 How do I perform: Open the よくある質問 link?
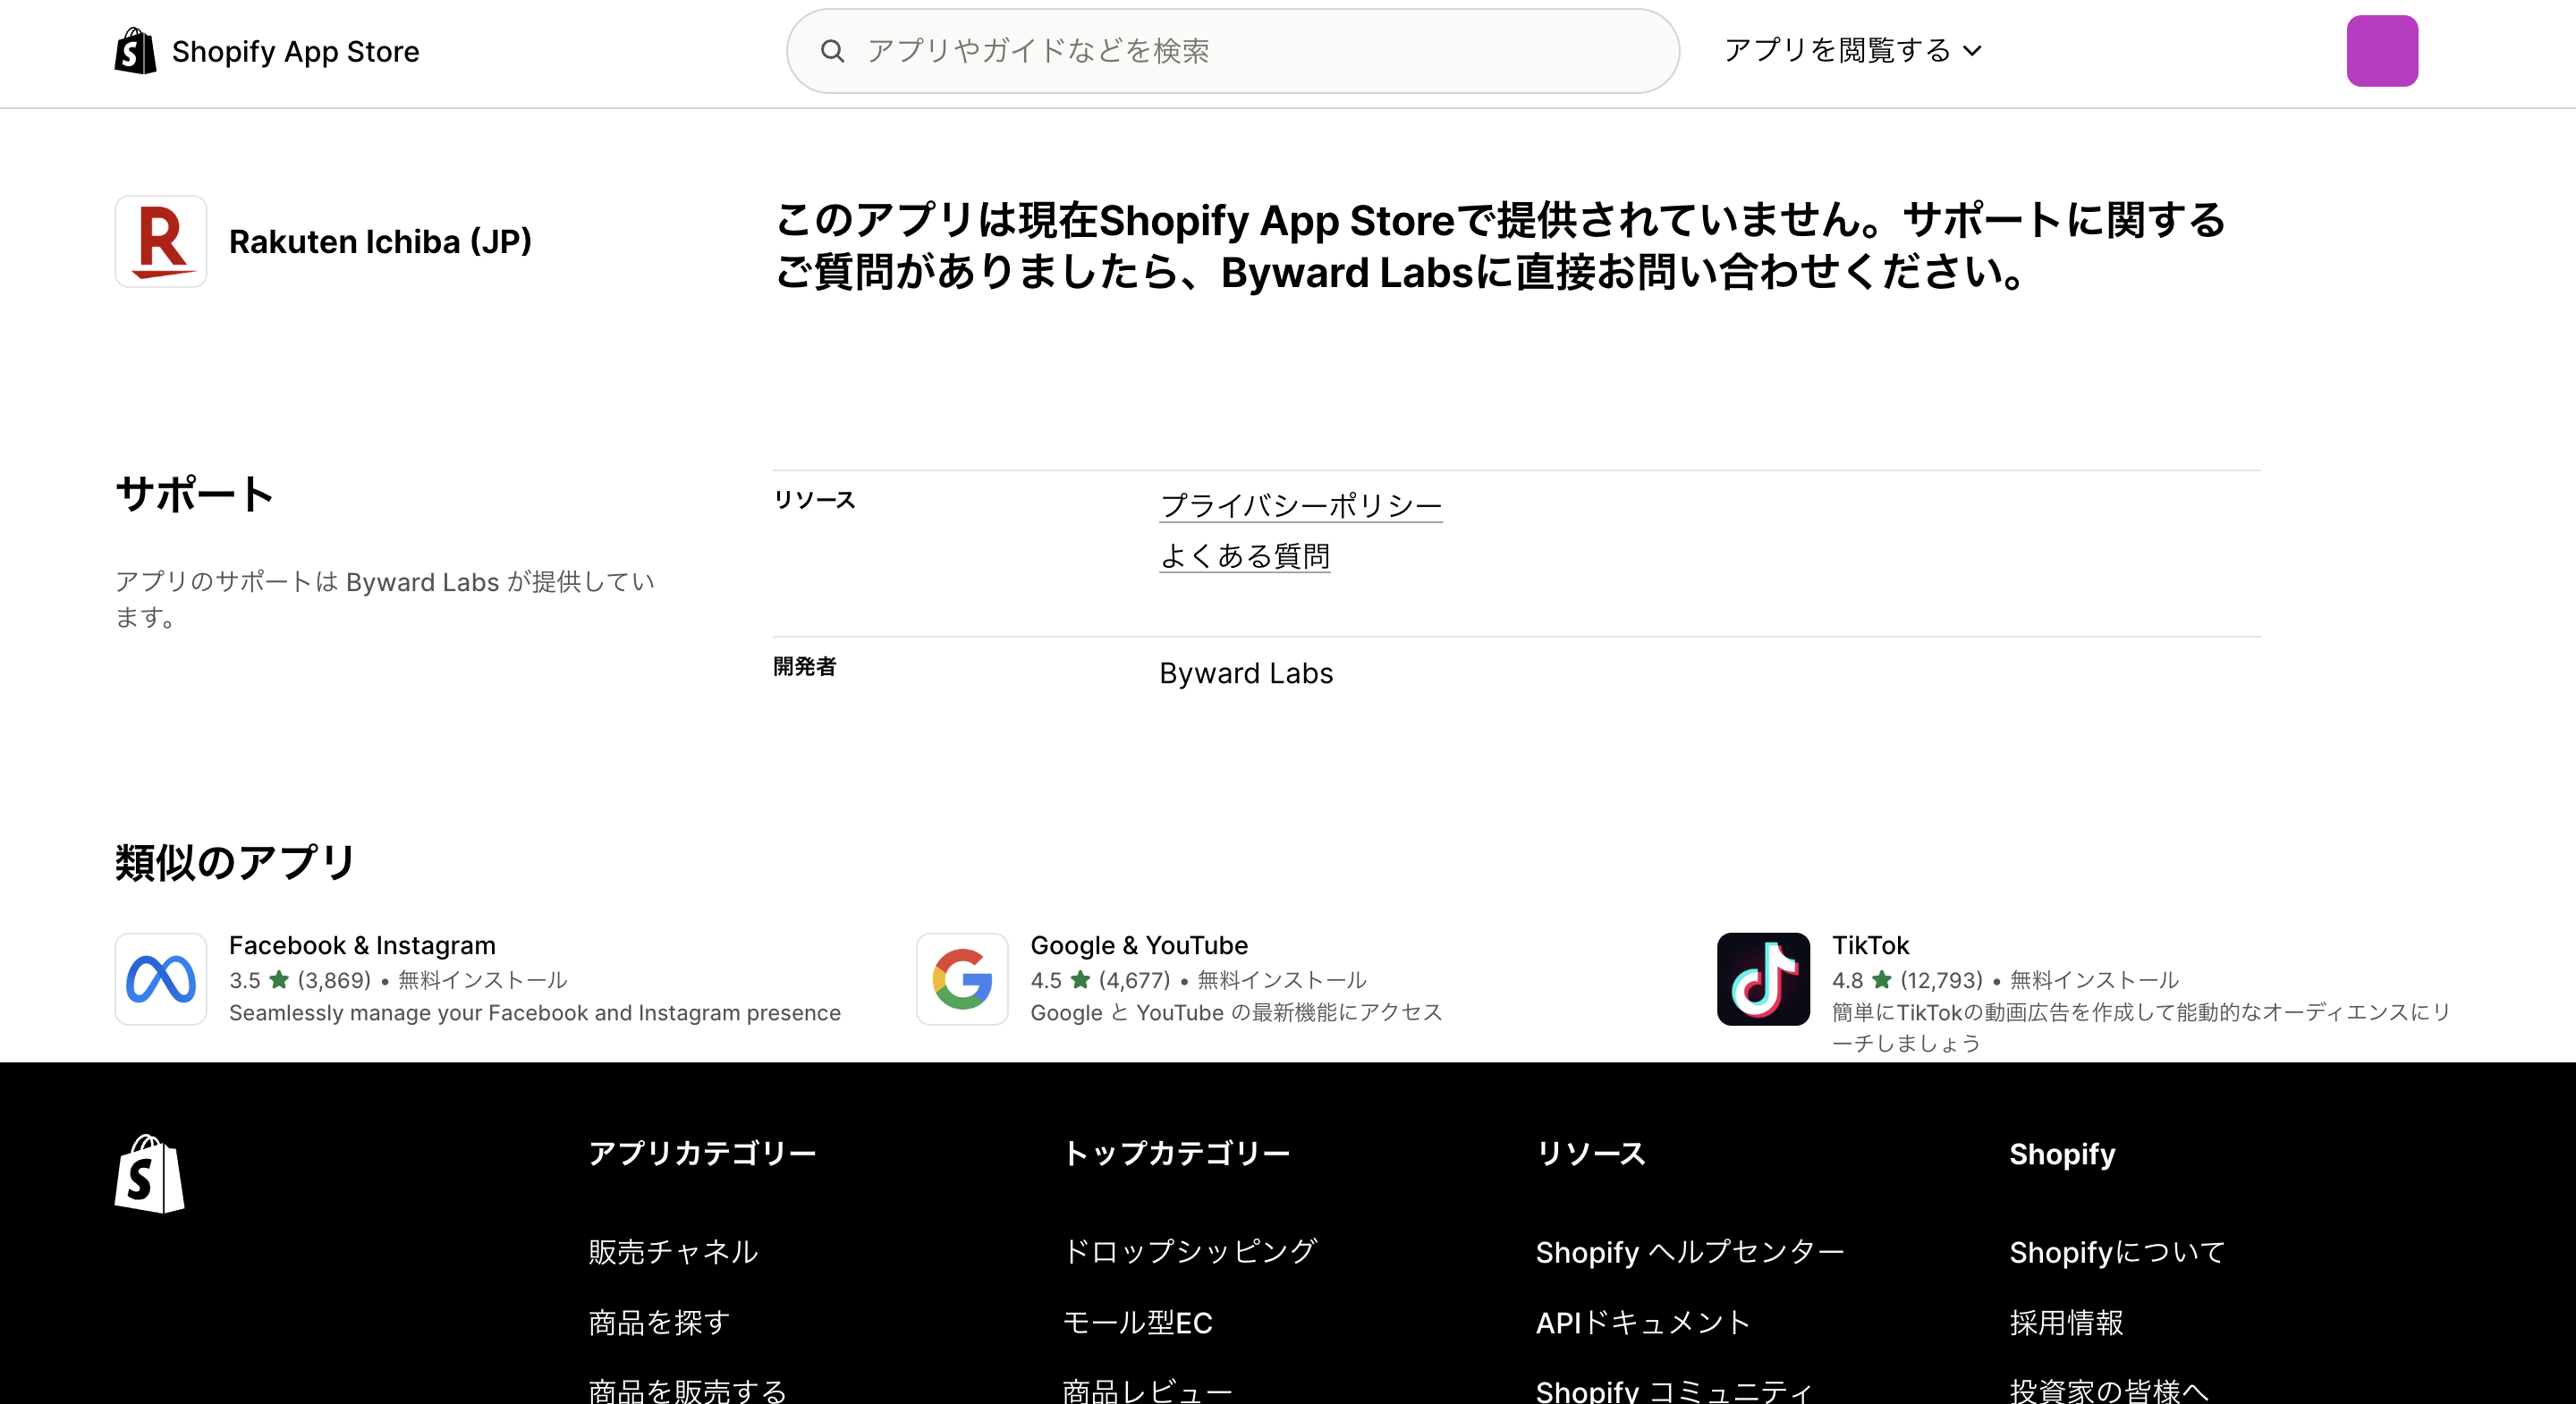(x=1245, y=556)
